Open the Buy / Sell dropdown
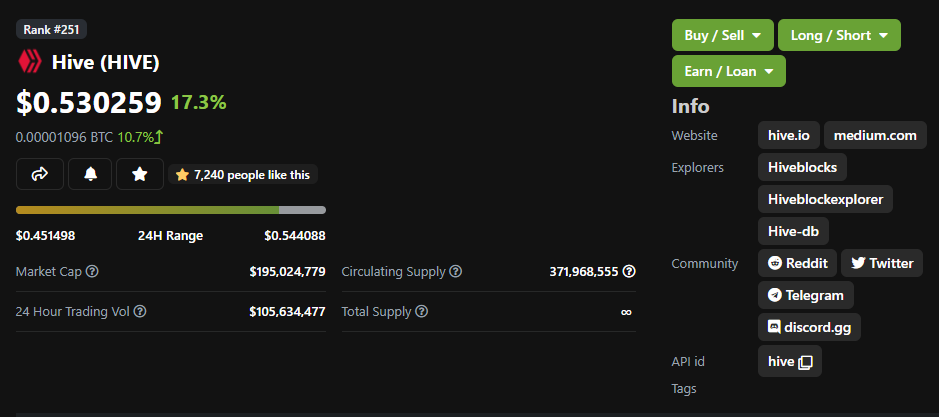939x417 pixels. [x=723, y=35]
